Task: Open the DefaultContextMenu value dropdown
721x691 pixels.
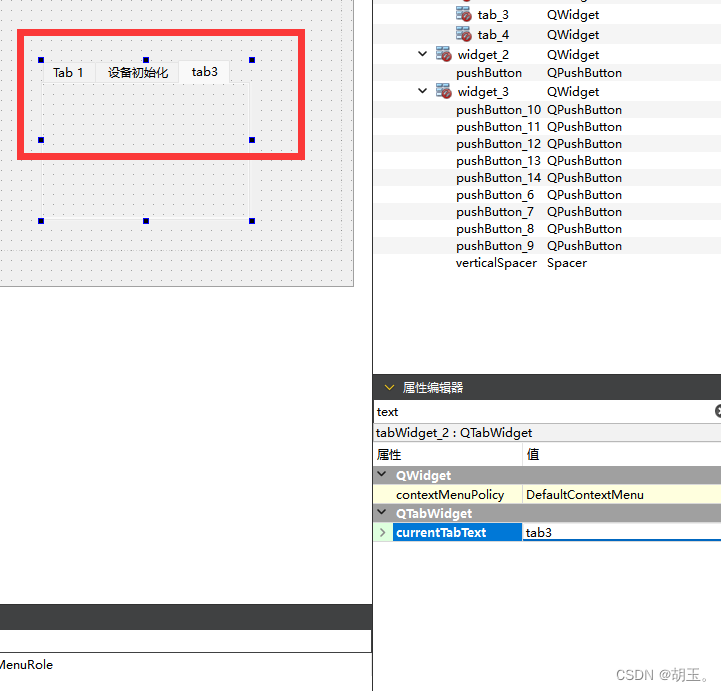Action: click(x=621, y=495)
